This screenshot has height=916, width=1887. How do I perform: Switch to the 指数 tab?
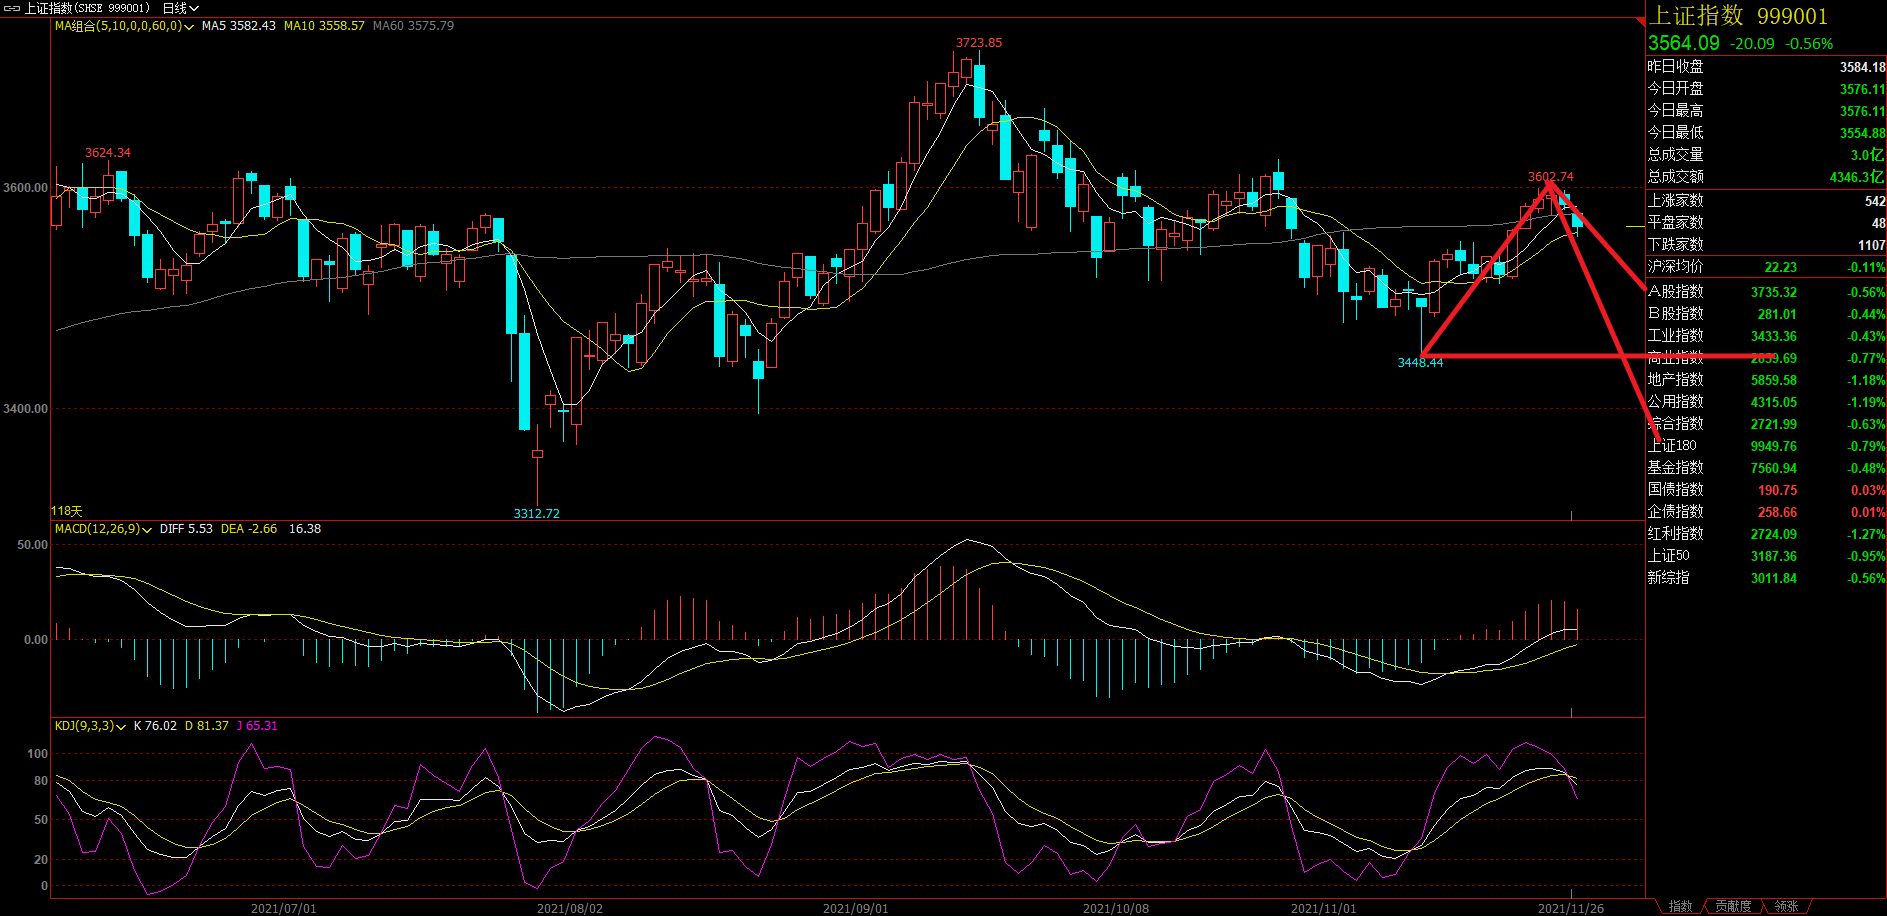(1680, 906)
